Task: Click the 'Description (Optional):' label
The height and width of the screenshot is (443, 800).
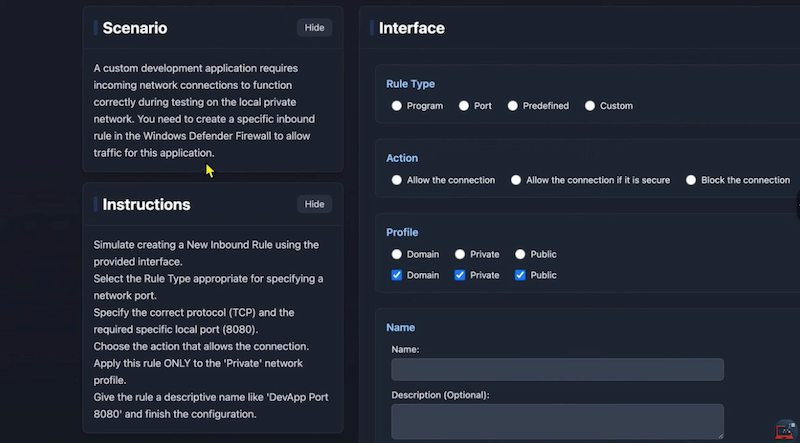Action: (x=440, y=395)
